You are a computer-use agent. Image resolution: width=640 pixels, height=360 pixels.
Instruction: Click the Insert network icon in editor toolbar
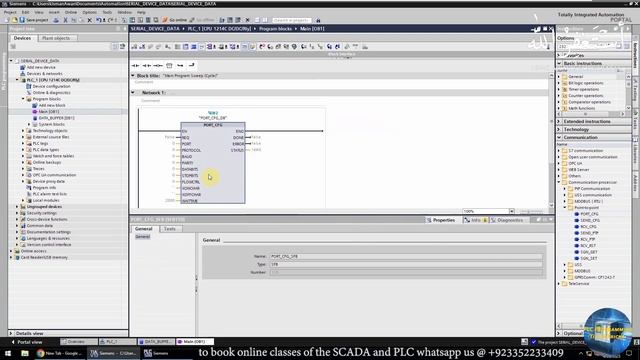click(134, 47)
